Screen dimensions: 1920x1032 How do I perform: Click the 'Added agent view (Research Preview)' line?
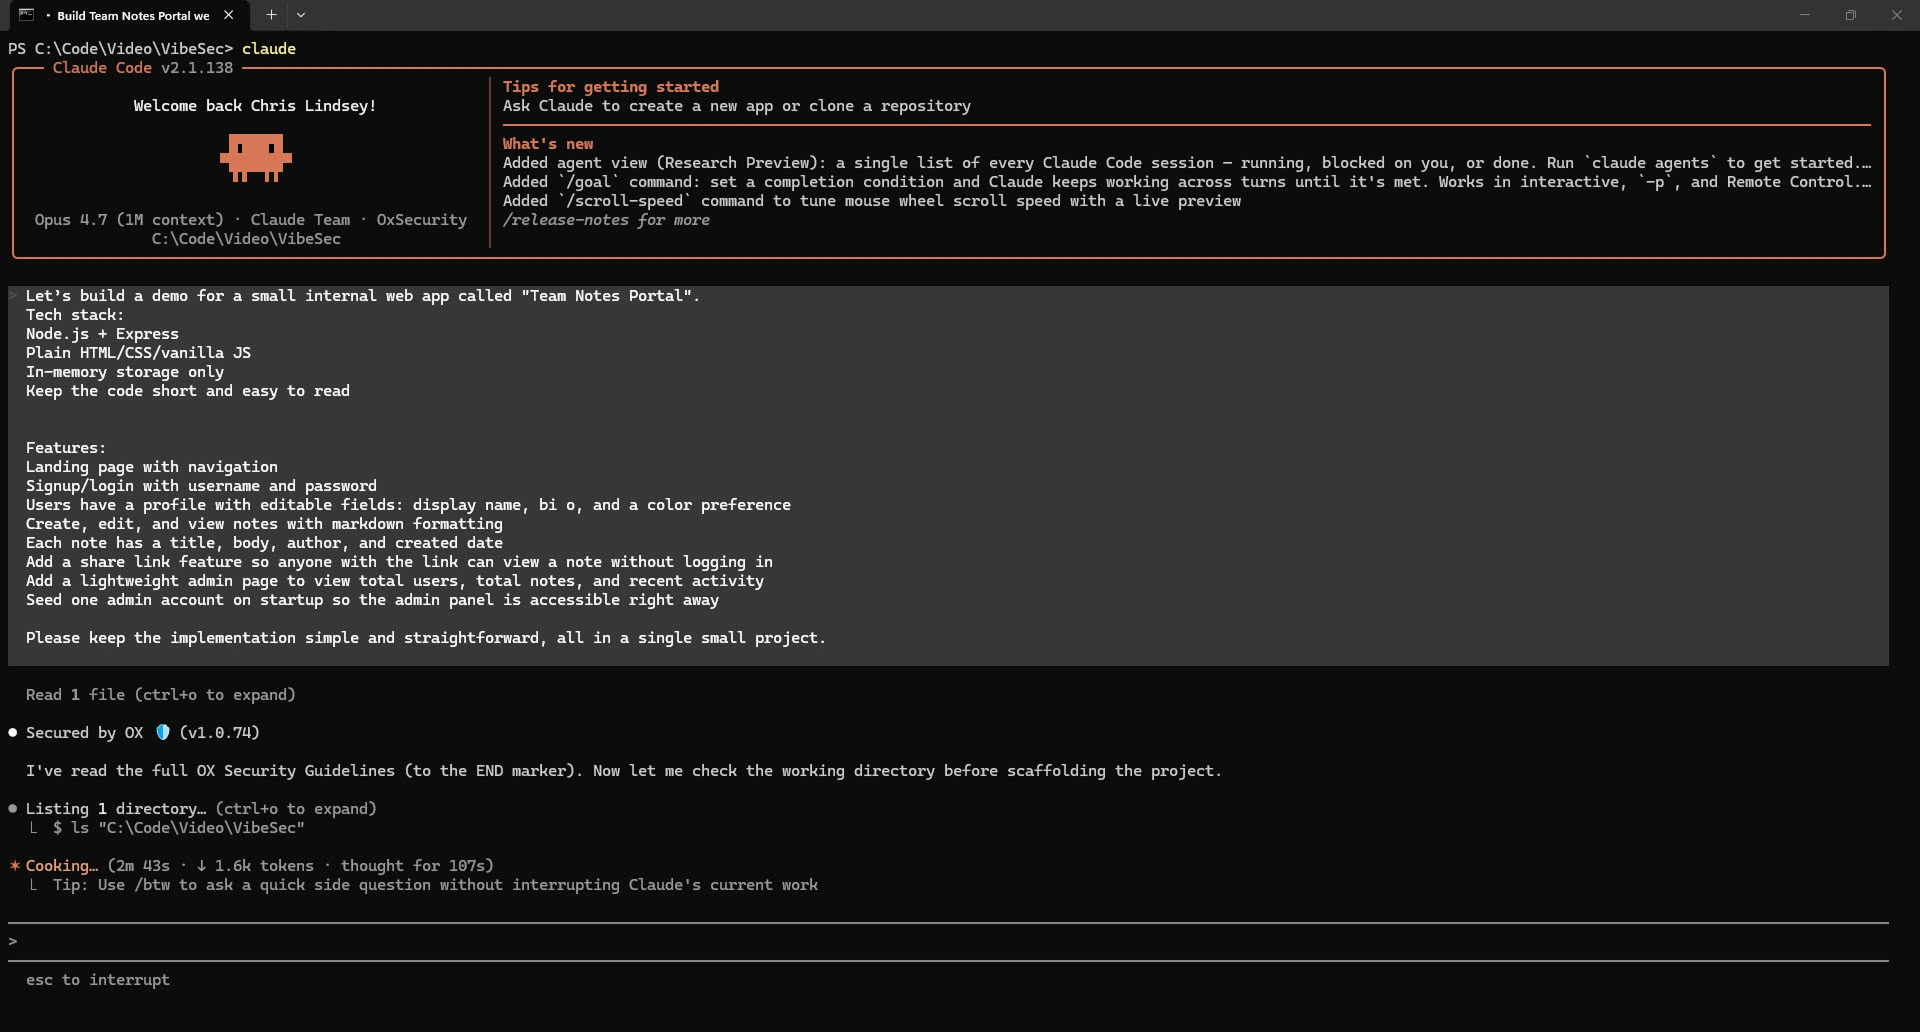click(x=1186, y=163)
